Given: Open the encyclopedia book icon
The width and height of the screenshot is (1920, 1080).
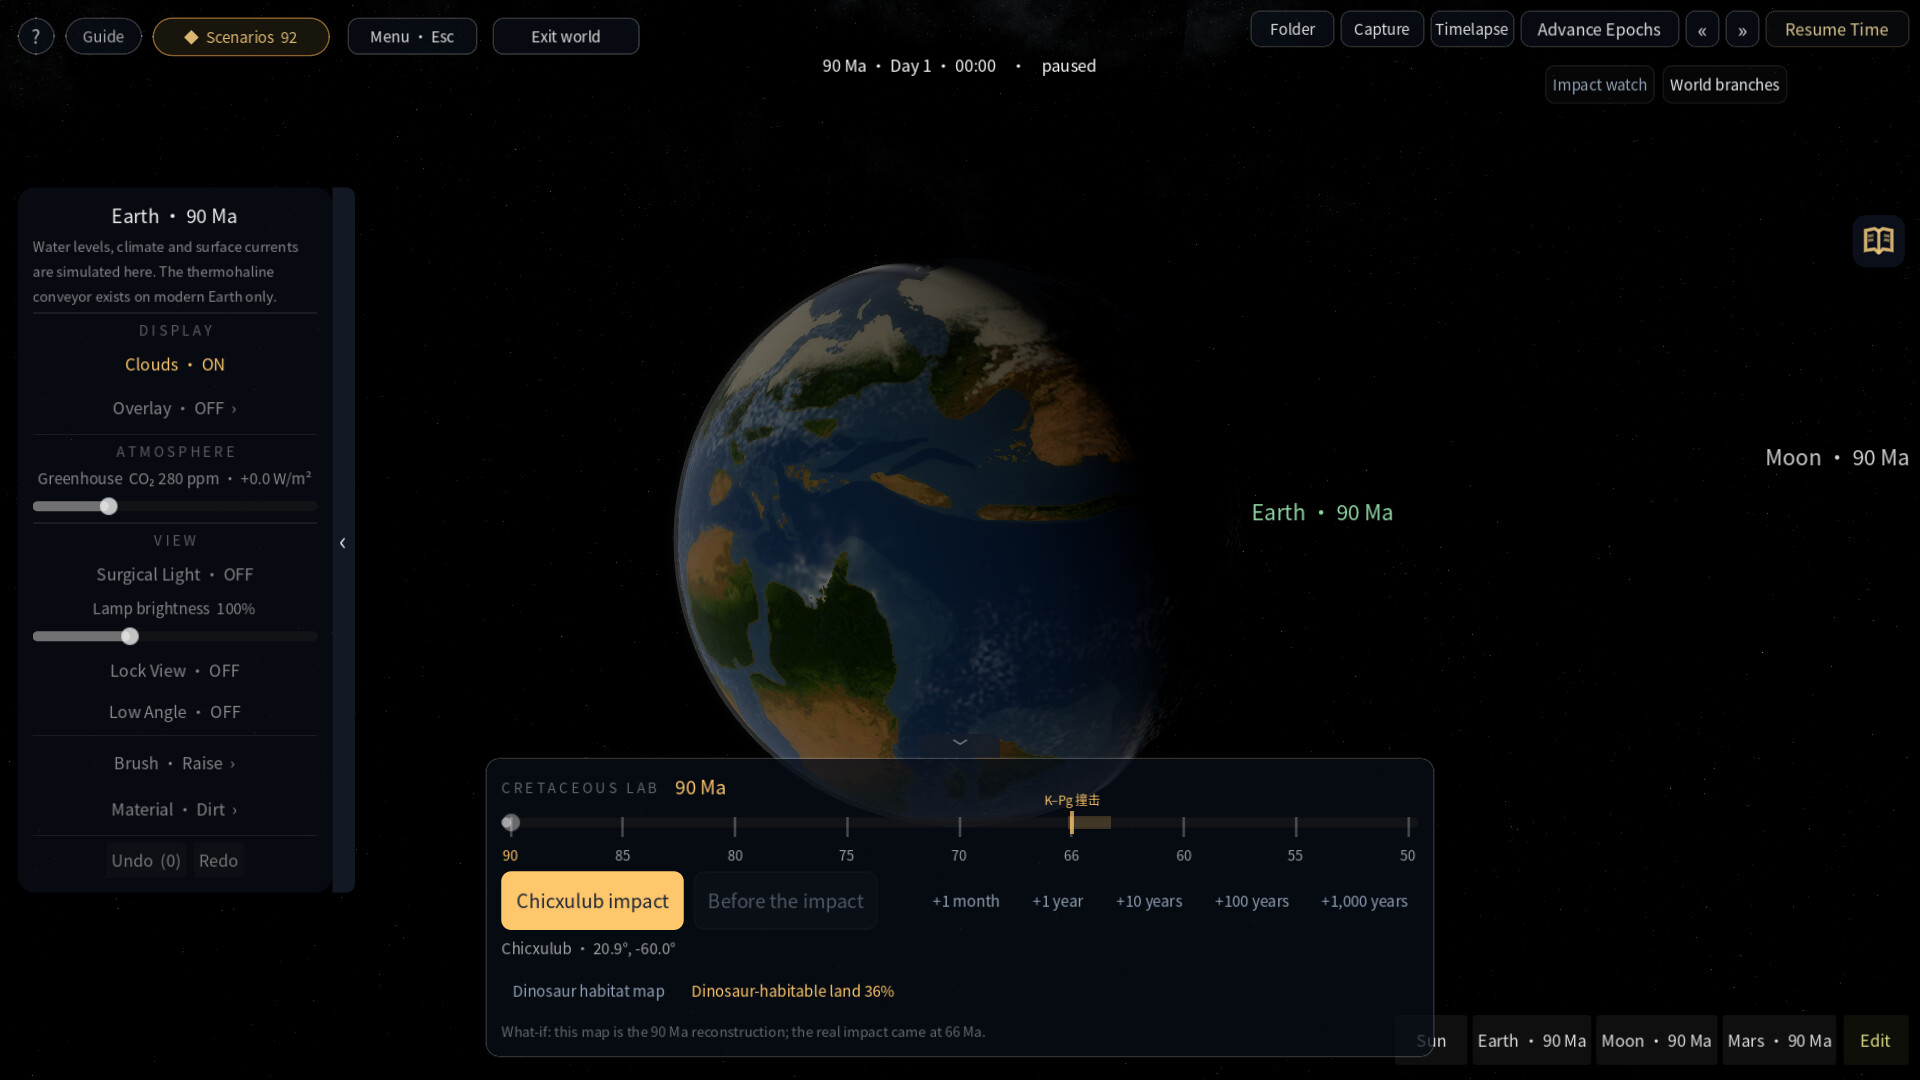Looking at the screenshot, I should 1878,241.
